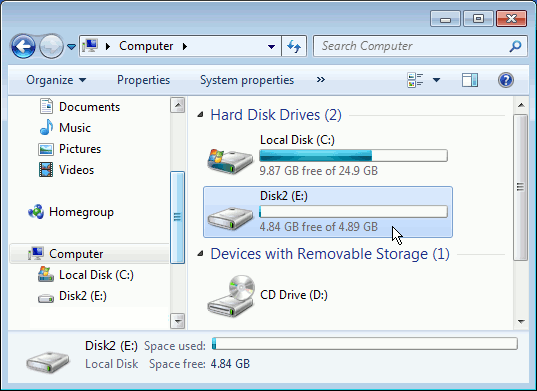Image resolution: width=537 pixels, height=391 pixels.
Task: Select Computer text in address bar
Action: tap(146, 46)
